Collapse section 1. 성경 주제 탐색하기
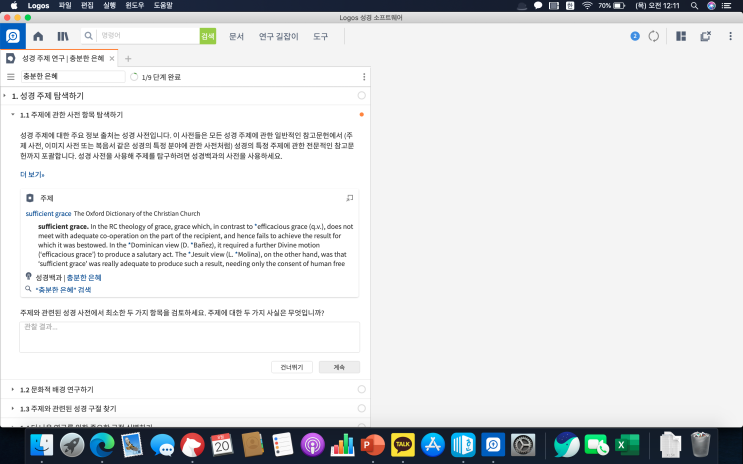Viewport: 743px width, 464px height. (x=5, y=96)
